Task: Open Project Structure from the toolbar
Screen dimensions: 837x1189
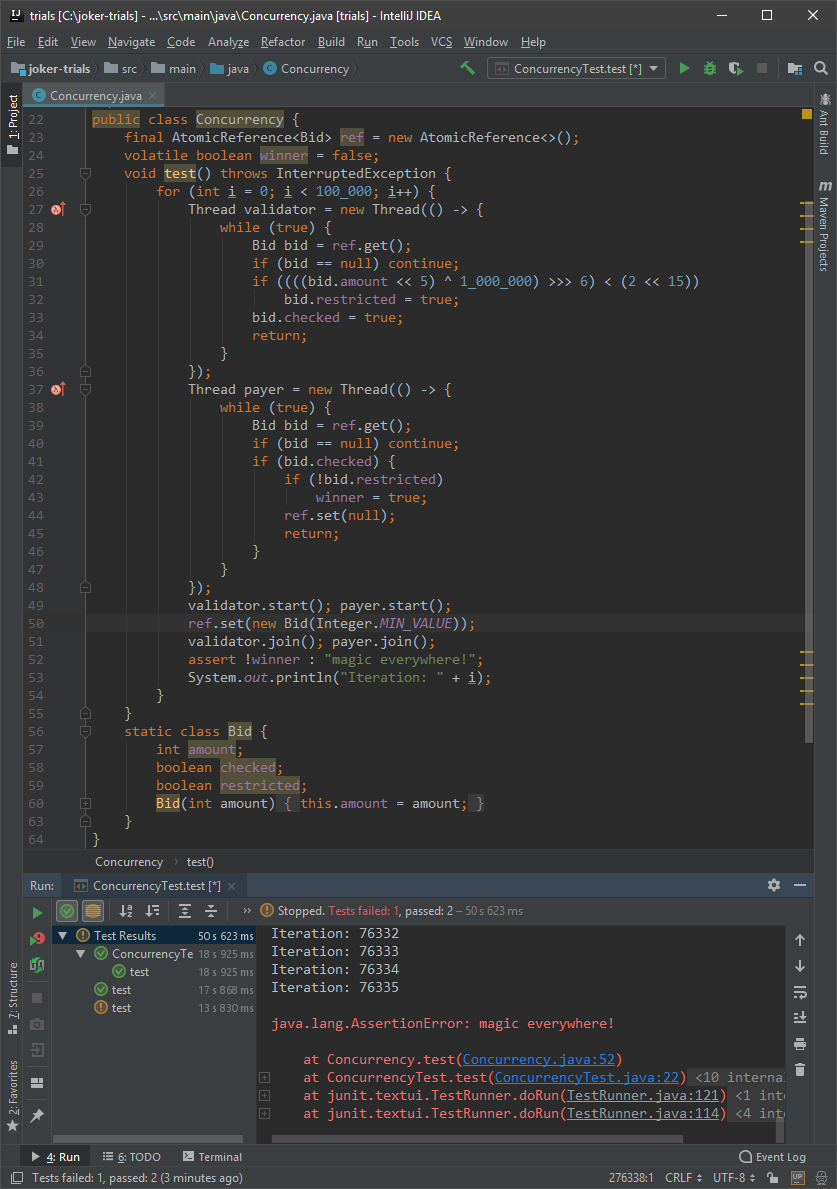Action: click(x=795, y=68)
